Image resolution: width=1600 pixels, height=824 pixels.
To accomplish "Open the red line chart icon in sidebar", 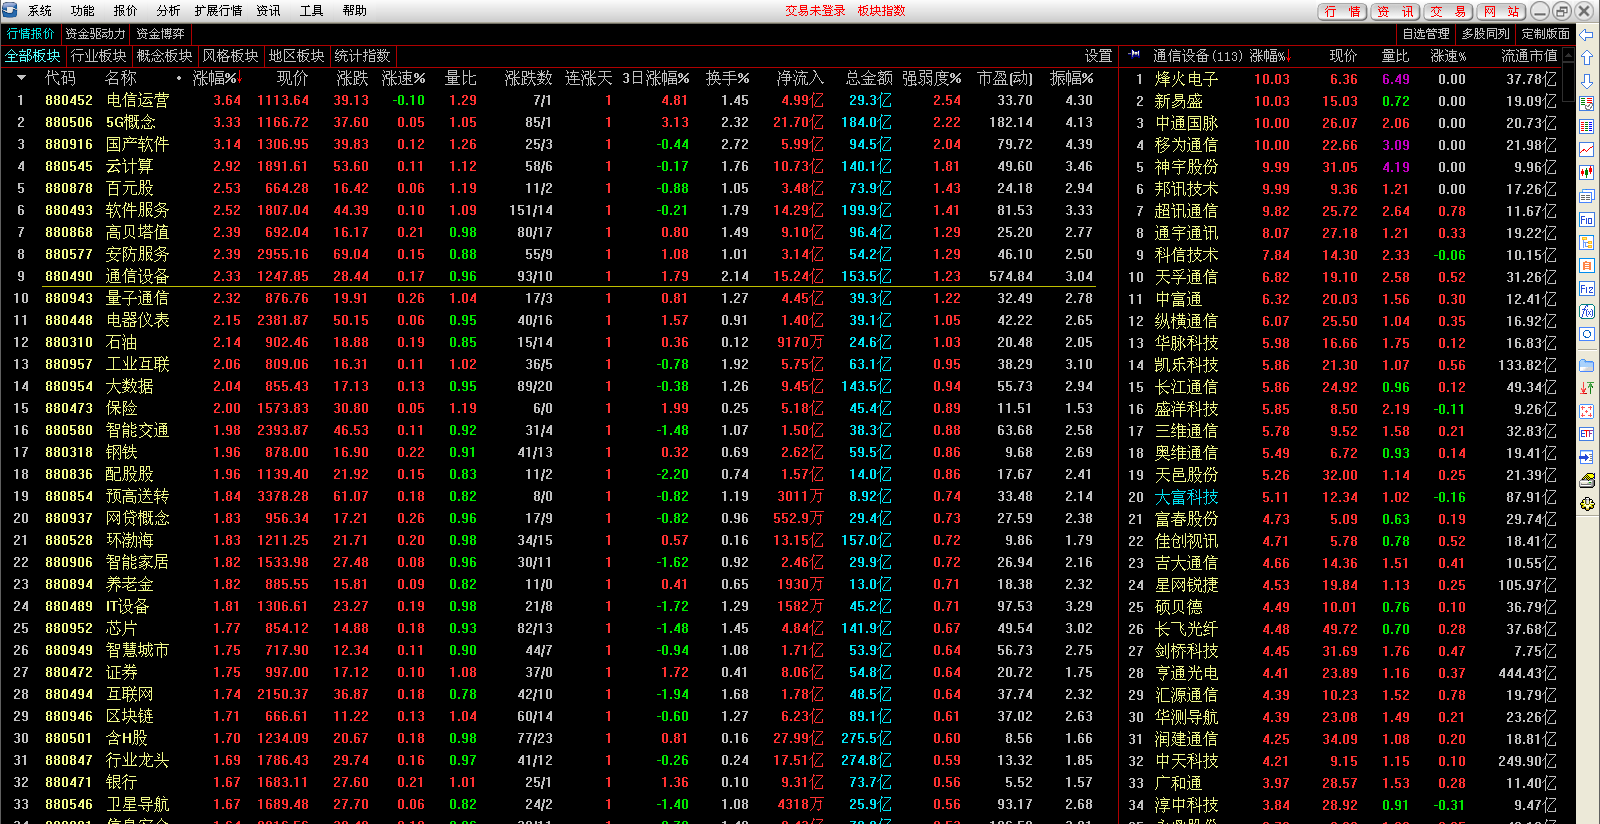I will (1587, 149).
